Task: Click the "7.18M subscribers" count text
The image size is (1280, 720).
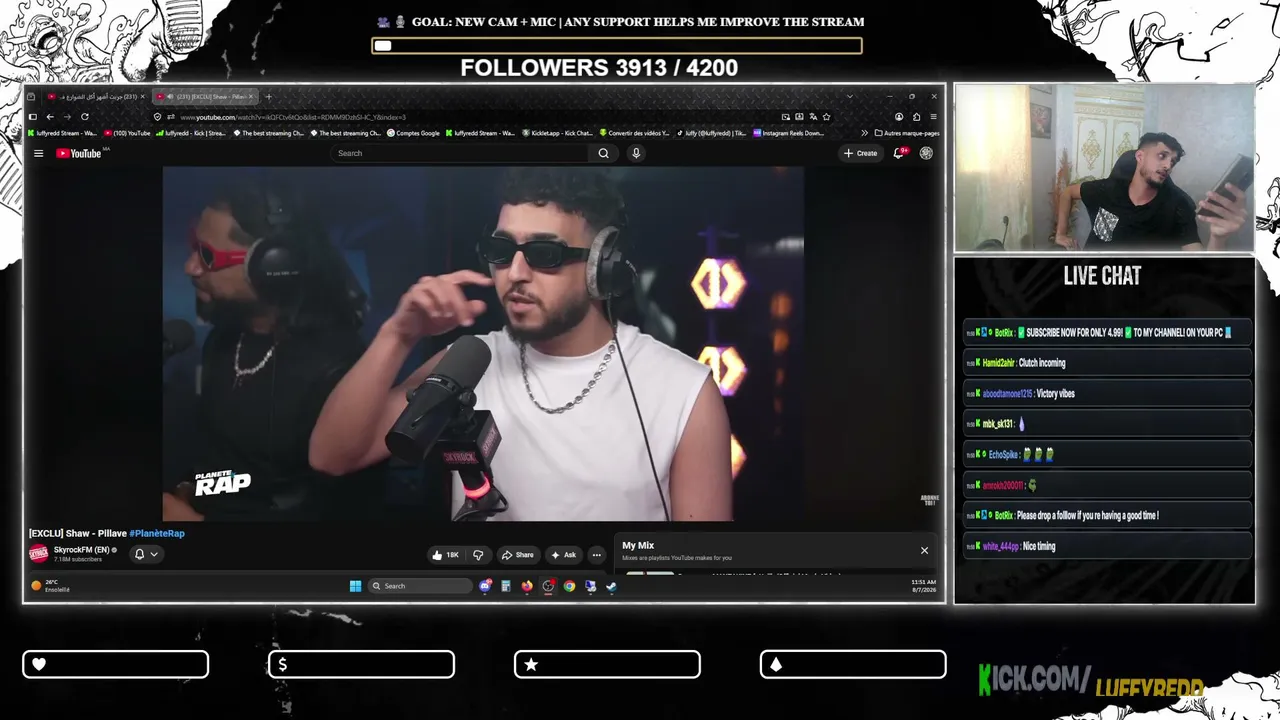Action: point(78,559)
